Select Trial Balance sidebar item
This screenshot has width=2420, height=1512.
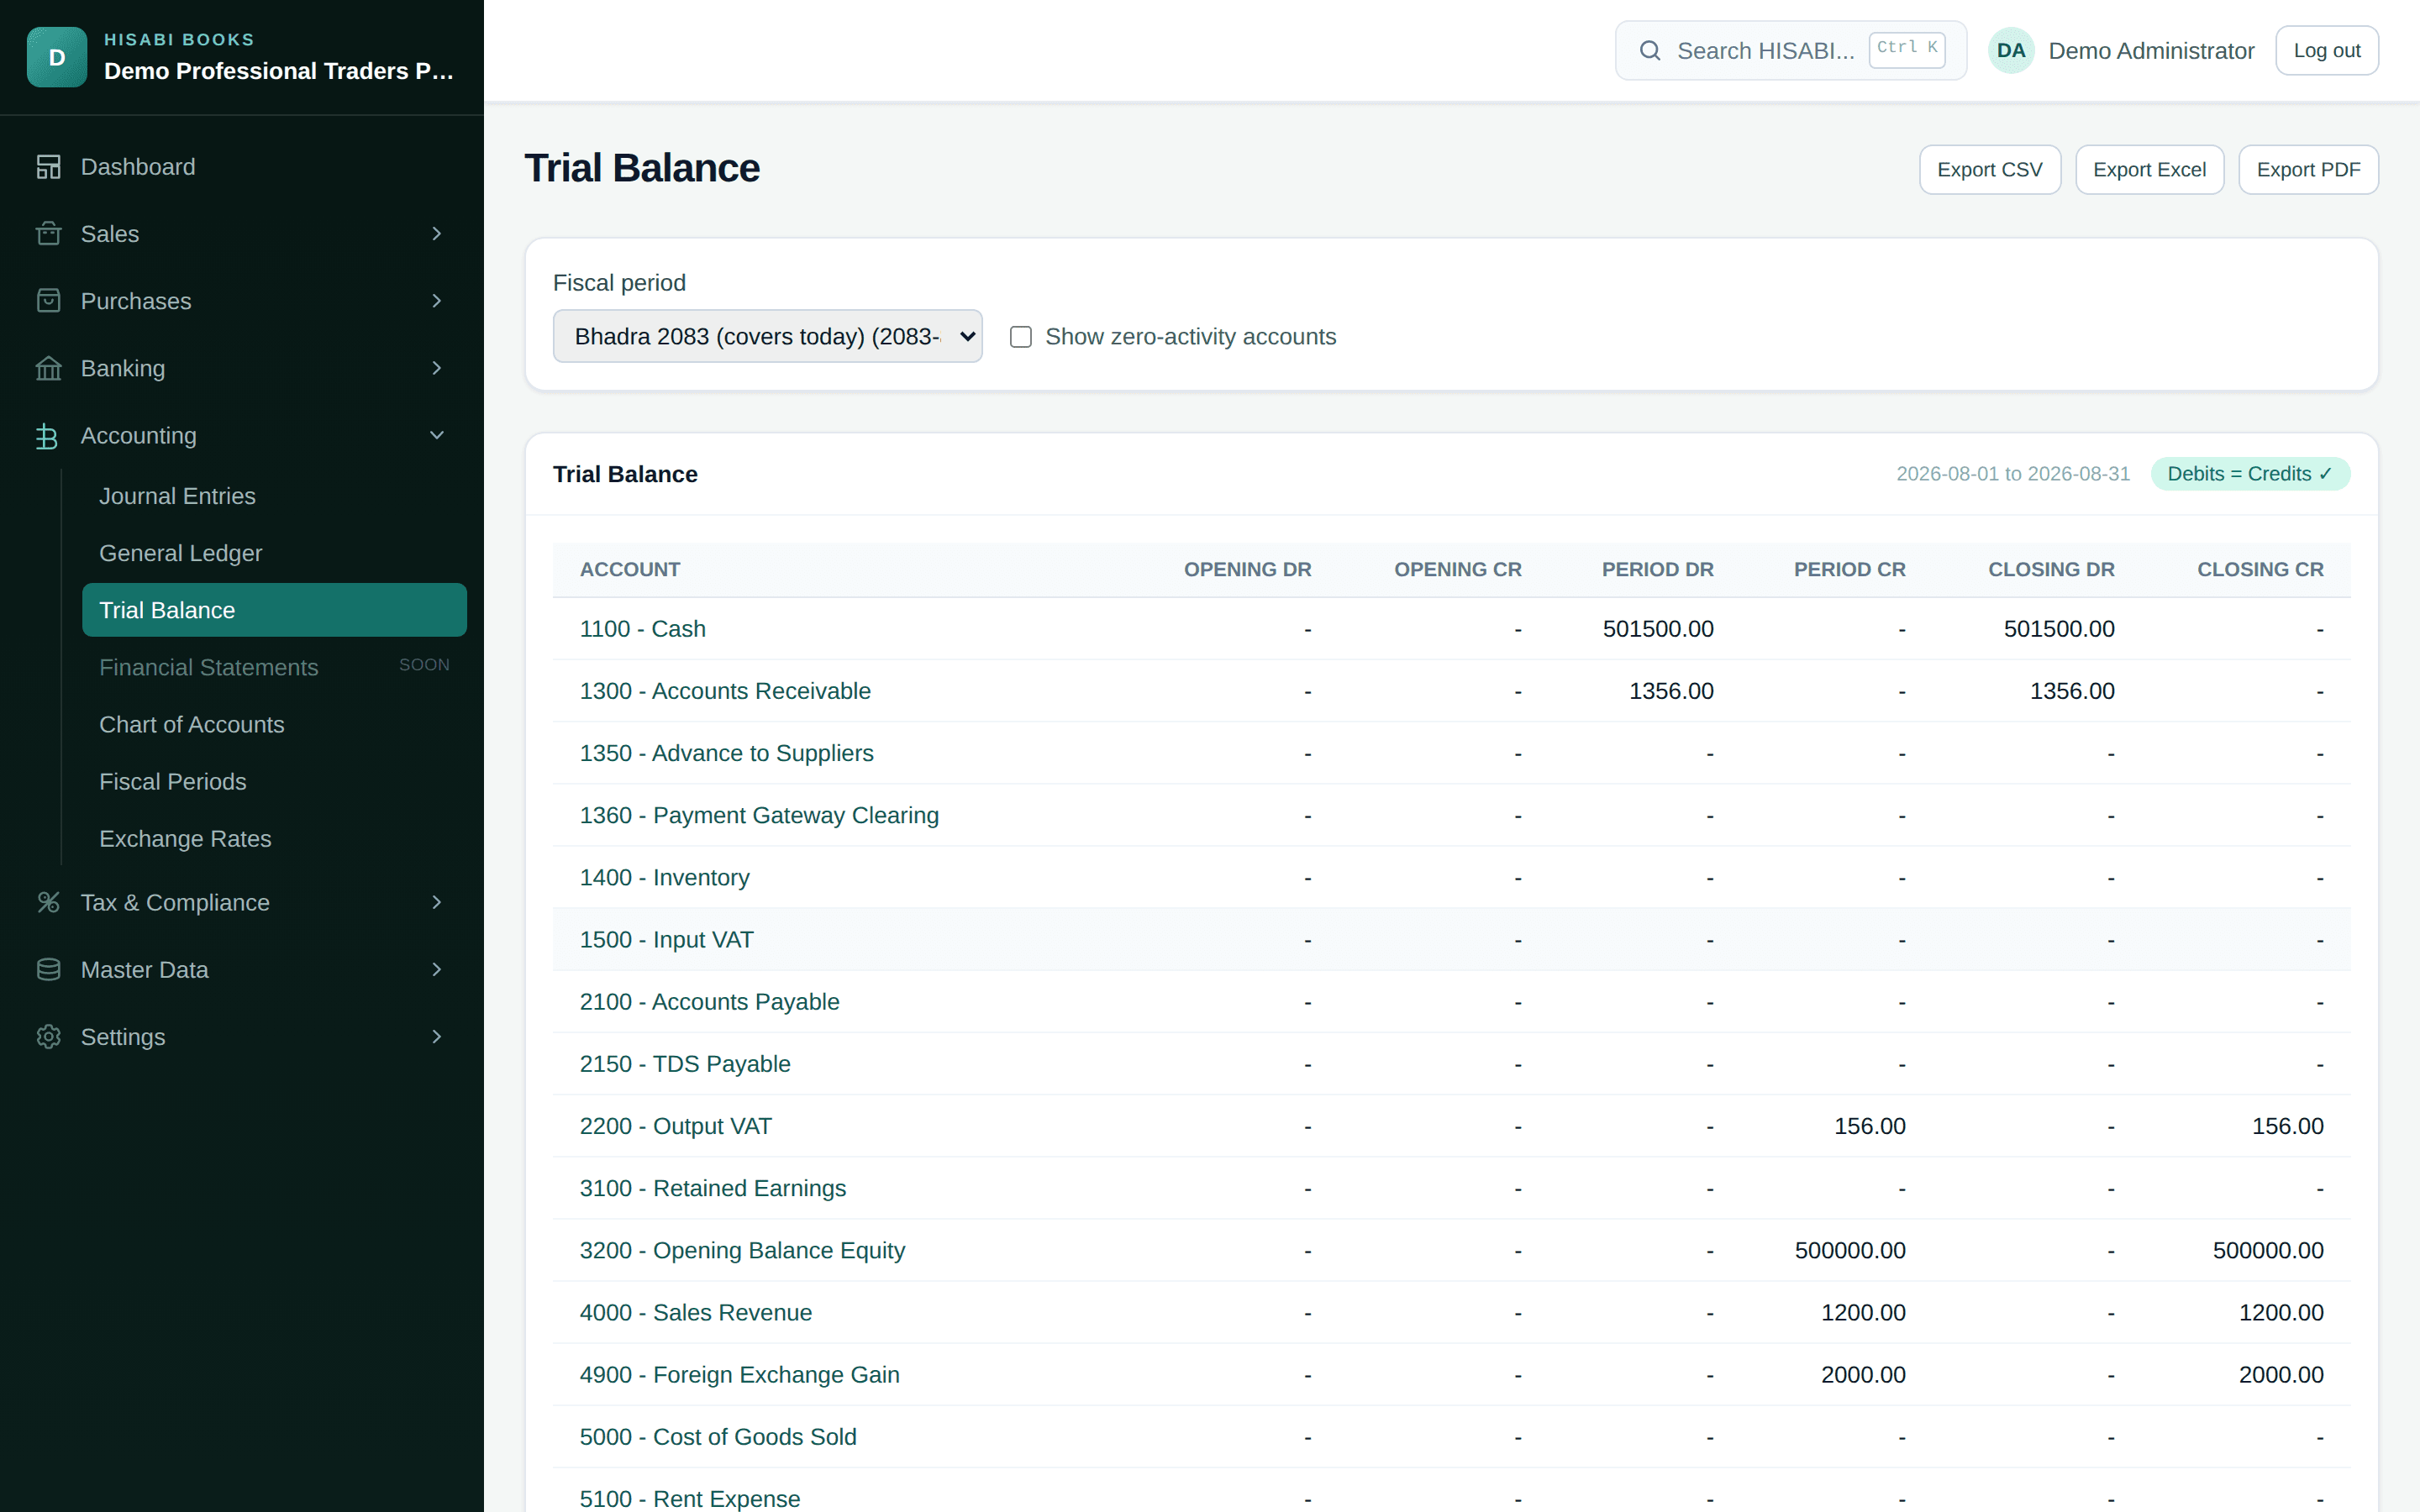pos(274,610)
